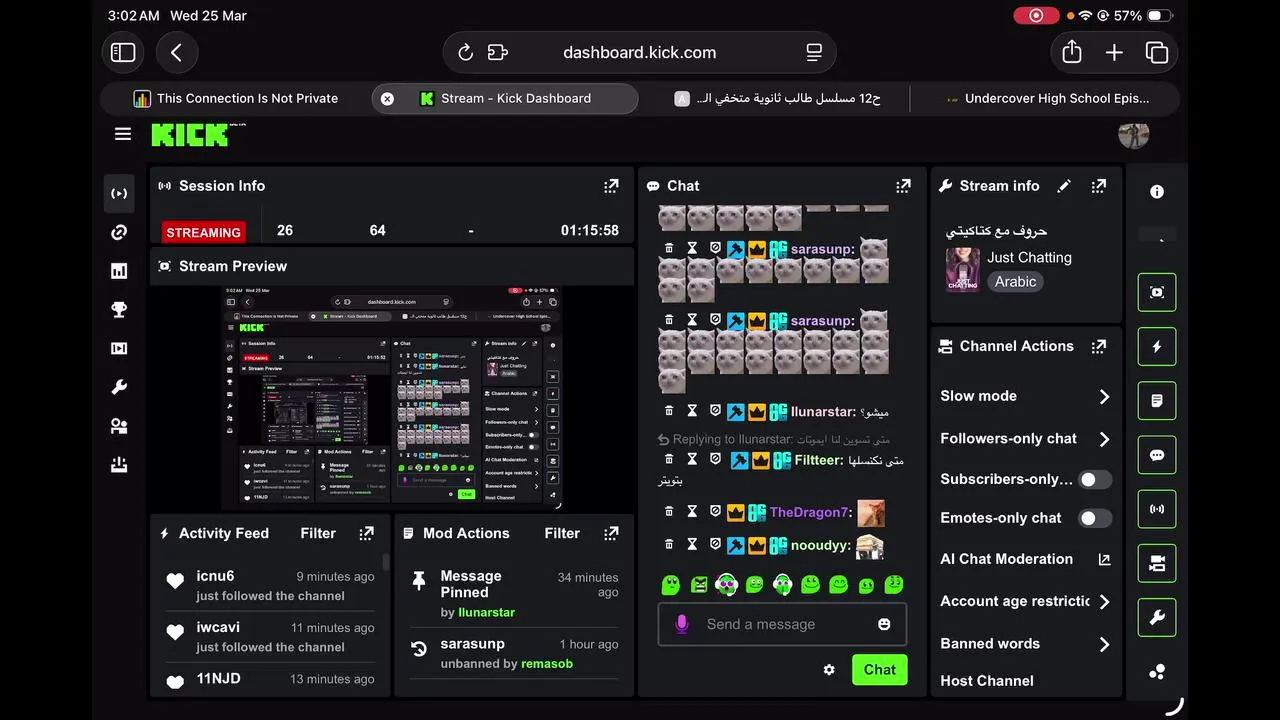
Task: Toggle the chat bubble widget icon in right sidebar
Action: (x=1157, y=455)
